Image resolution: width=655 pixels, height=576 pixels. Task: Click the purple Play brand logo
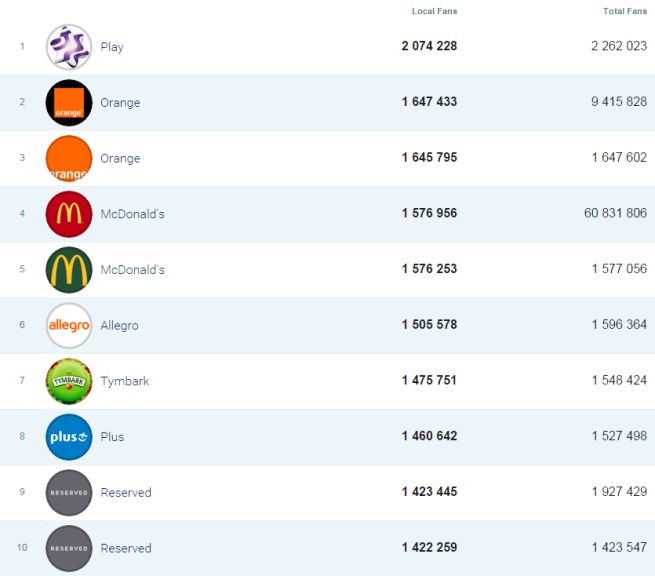[x=69, y=47]
